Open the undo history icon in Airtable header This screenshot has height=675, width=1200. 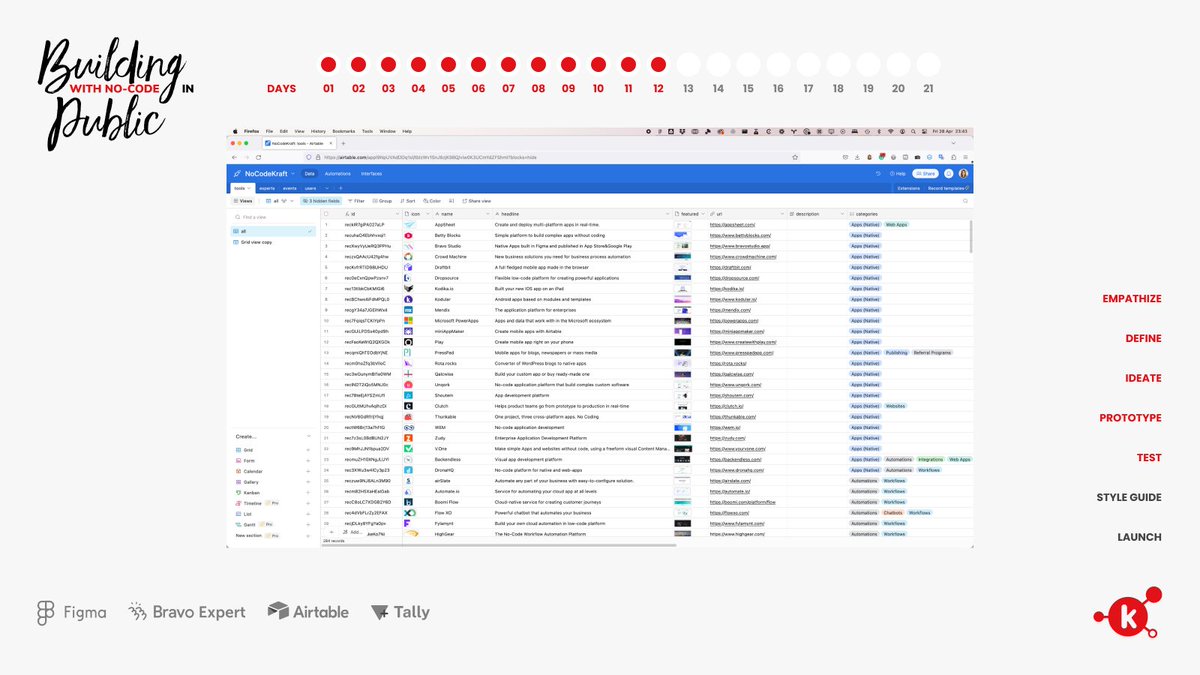click(x=878, y=174)
